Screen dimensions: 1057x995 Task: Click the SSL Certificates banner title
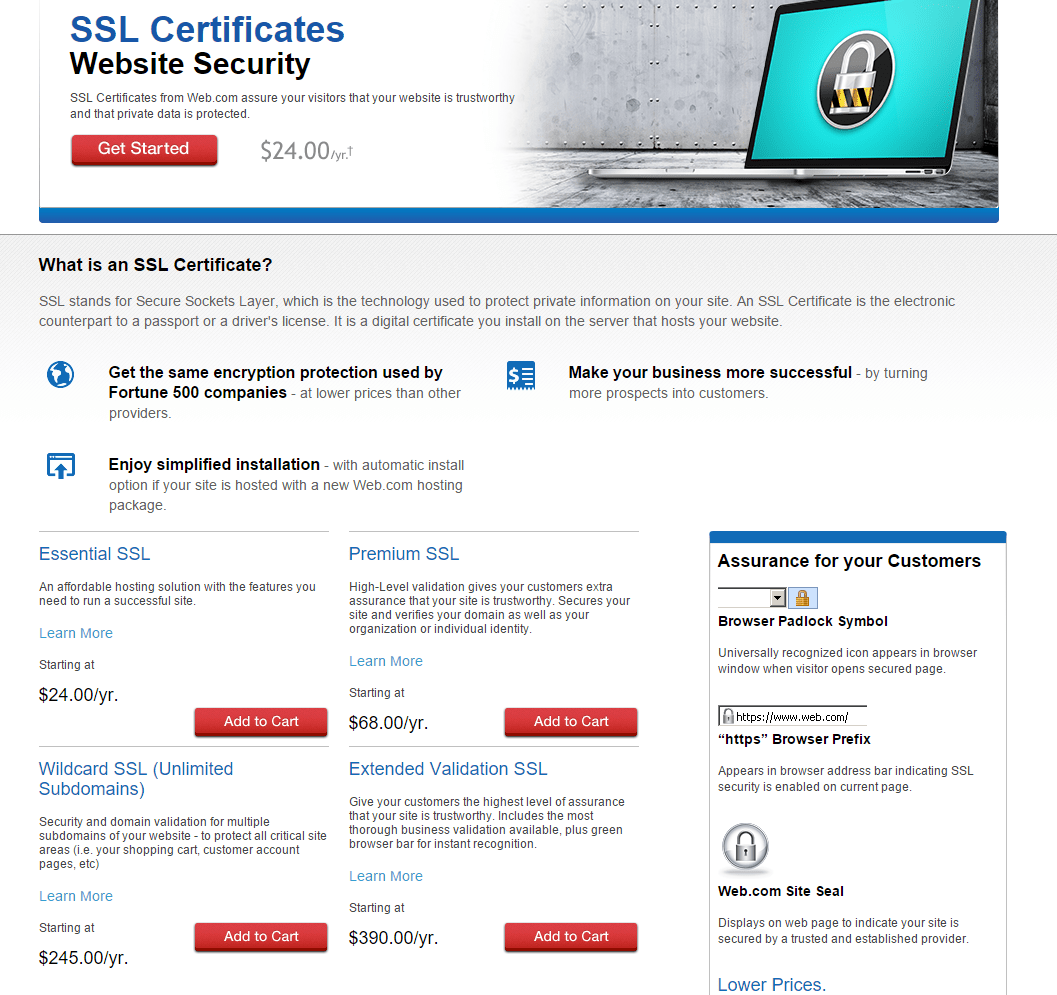click(208, 30)
